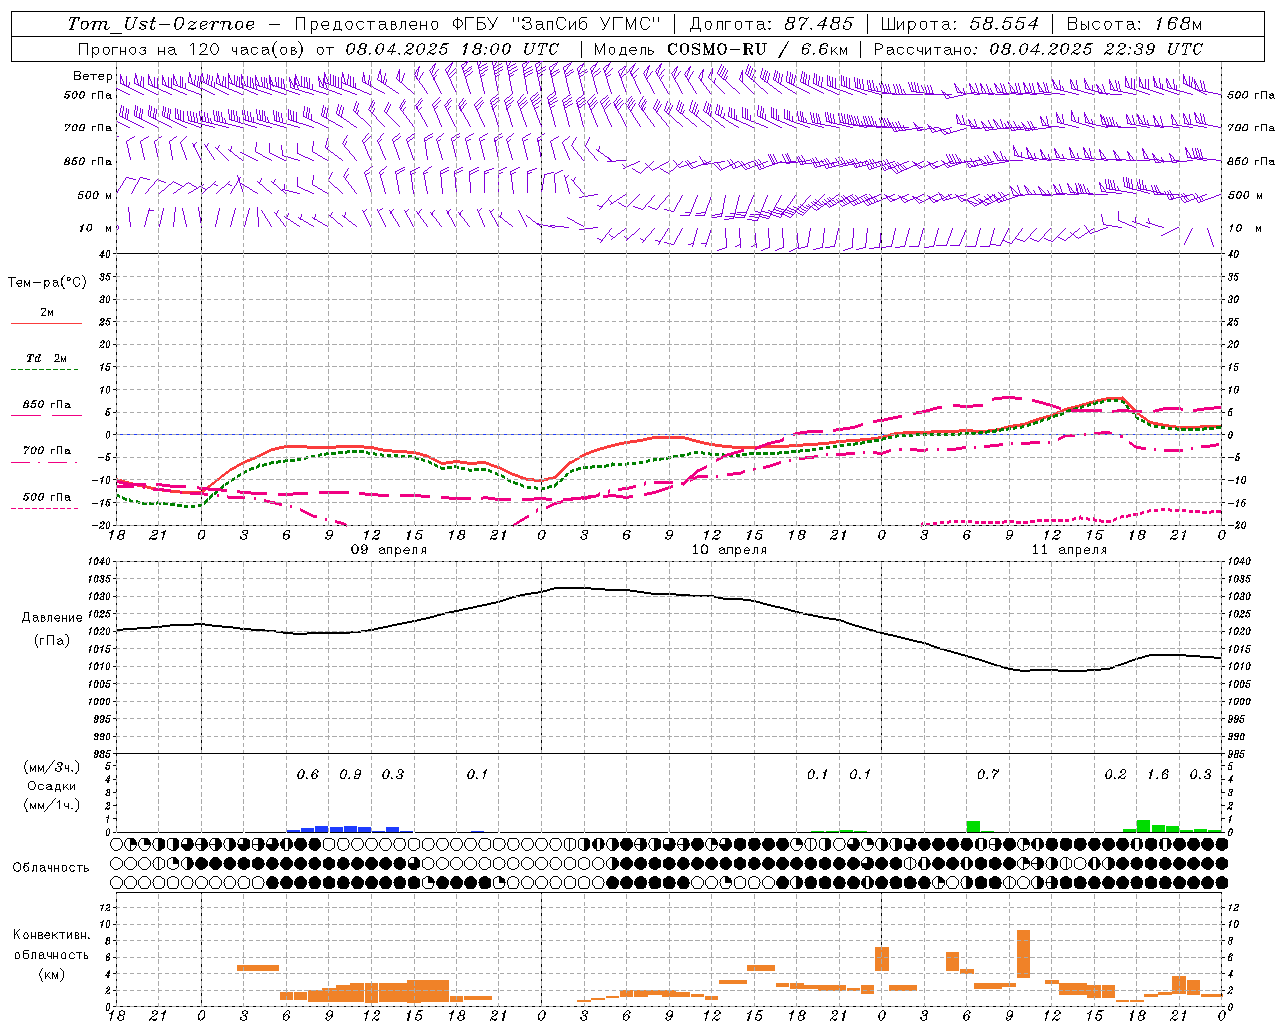Click the precipitation value 0.2

(x=1115, y=775)
